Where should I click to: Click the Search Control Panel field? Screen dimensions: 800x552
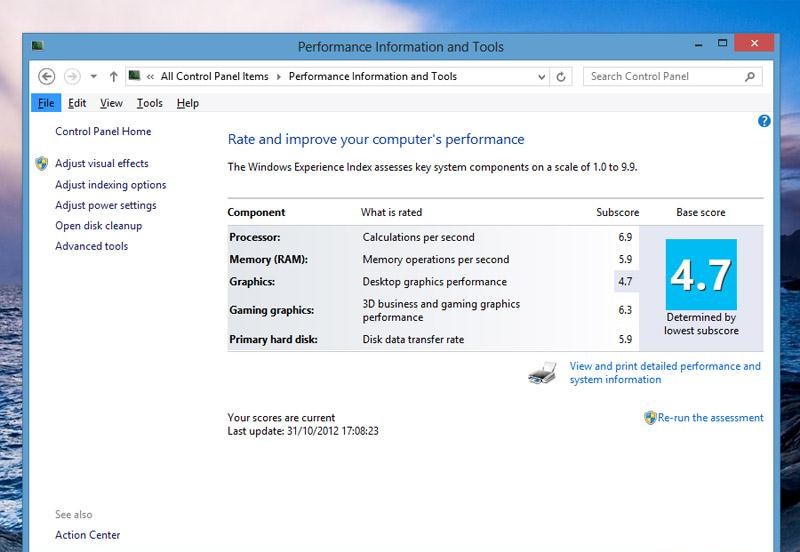pos(660,76)
